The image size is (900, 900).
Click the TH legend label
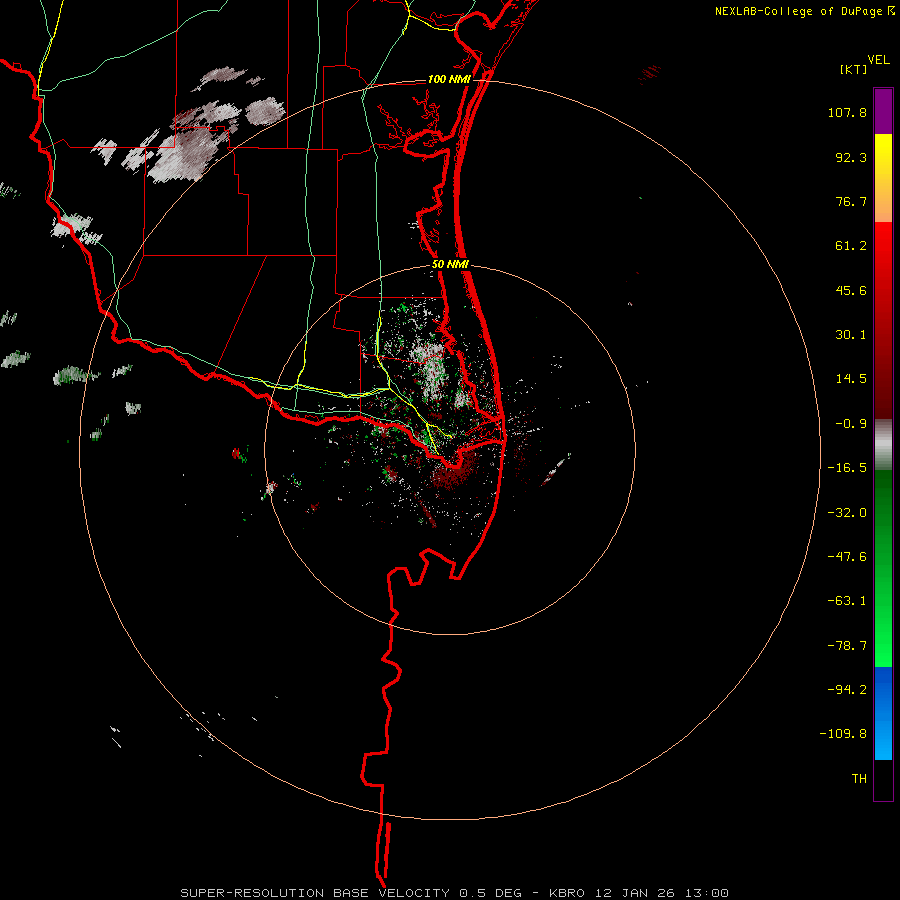pos(859,779)
